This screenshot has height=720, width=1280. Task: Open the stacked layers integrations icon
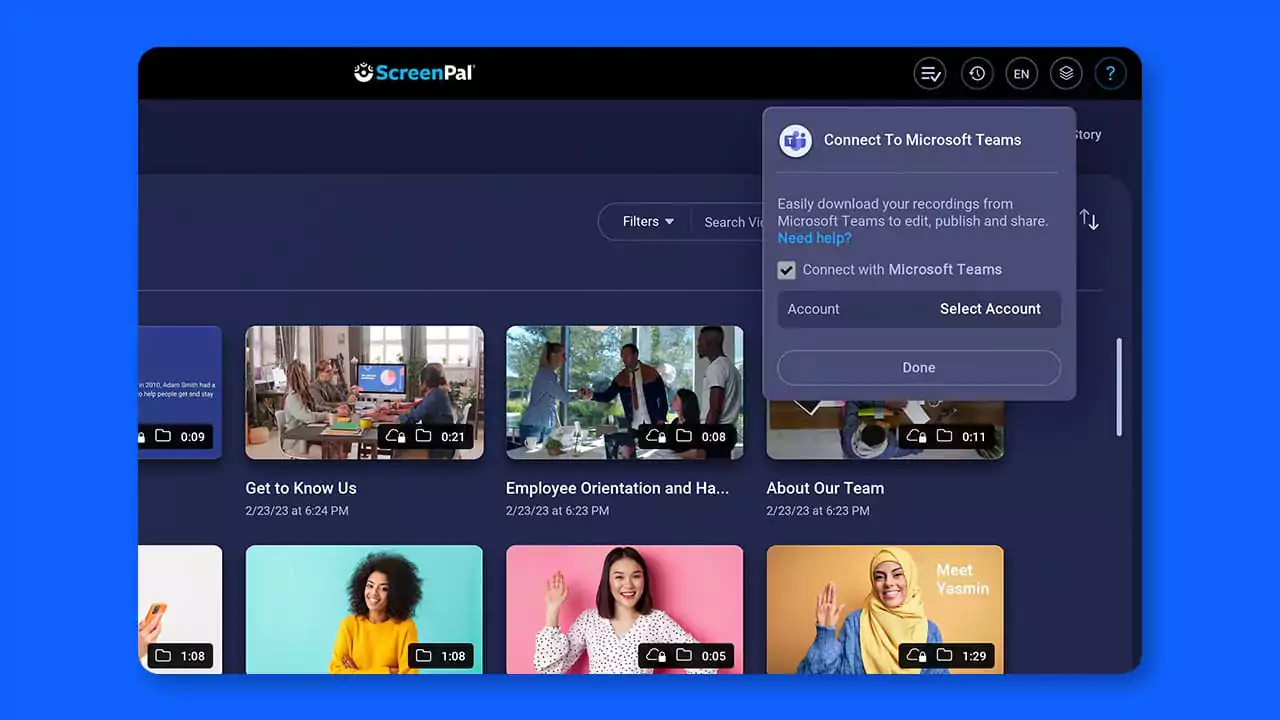[1066, 73]
